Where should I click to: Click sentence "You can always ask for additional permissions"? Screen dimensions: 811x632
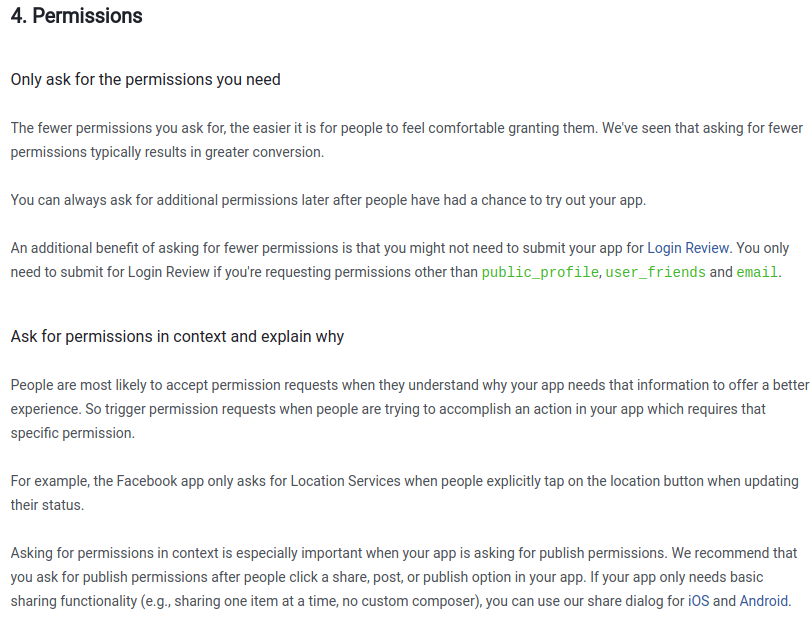(x=328, y=200)
